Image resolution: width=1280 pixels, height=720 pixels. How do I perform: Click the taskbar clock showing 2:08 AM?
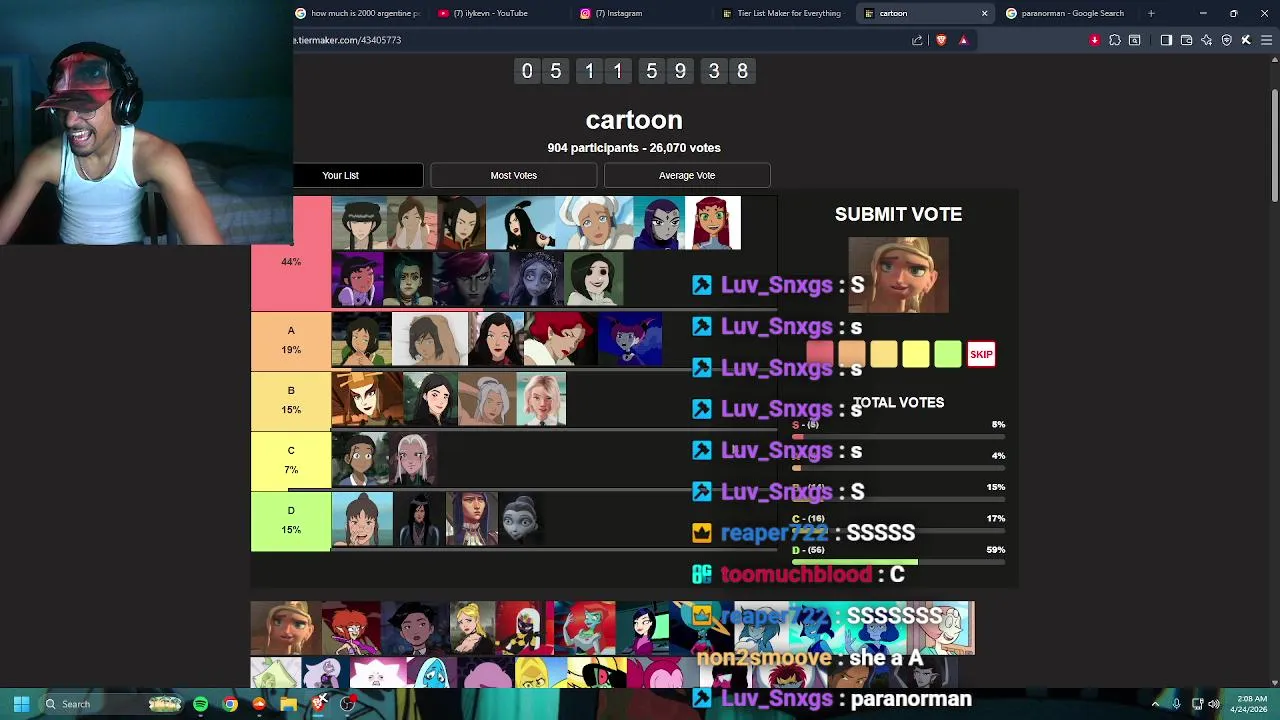pos(1251,704)
